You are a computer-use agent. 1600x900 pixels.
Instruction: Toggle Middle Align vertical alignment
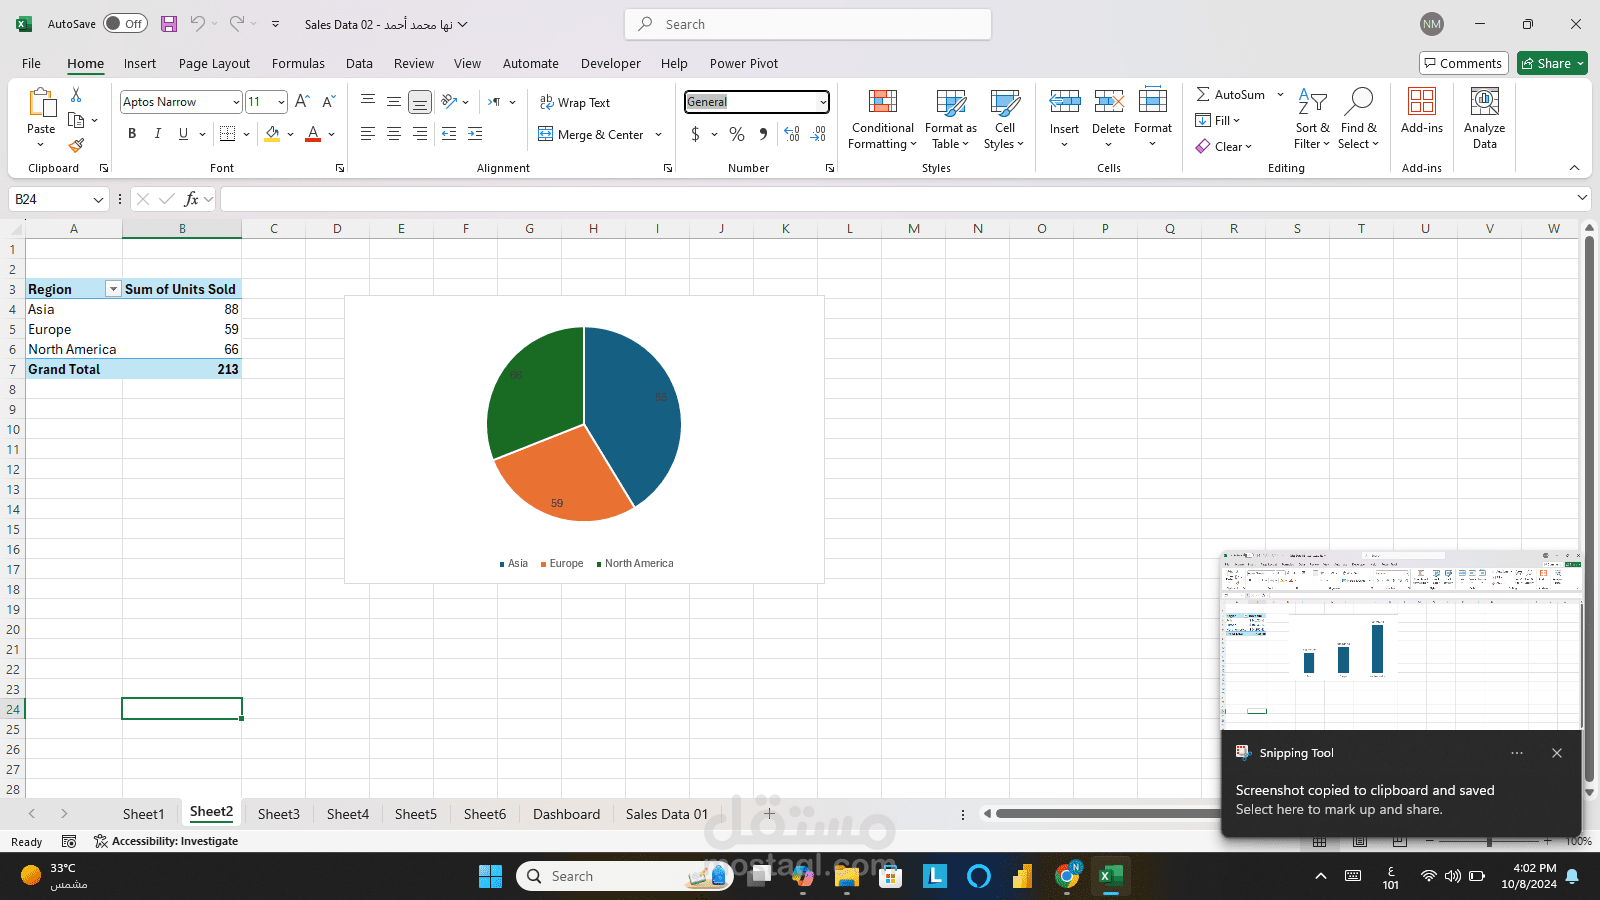pyautogui.click(x=394, y=102)
